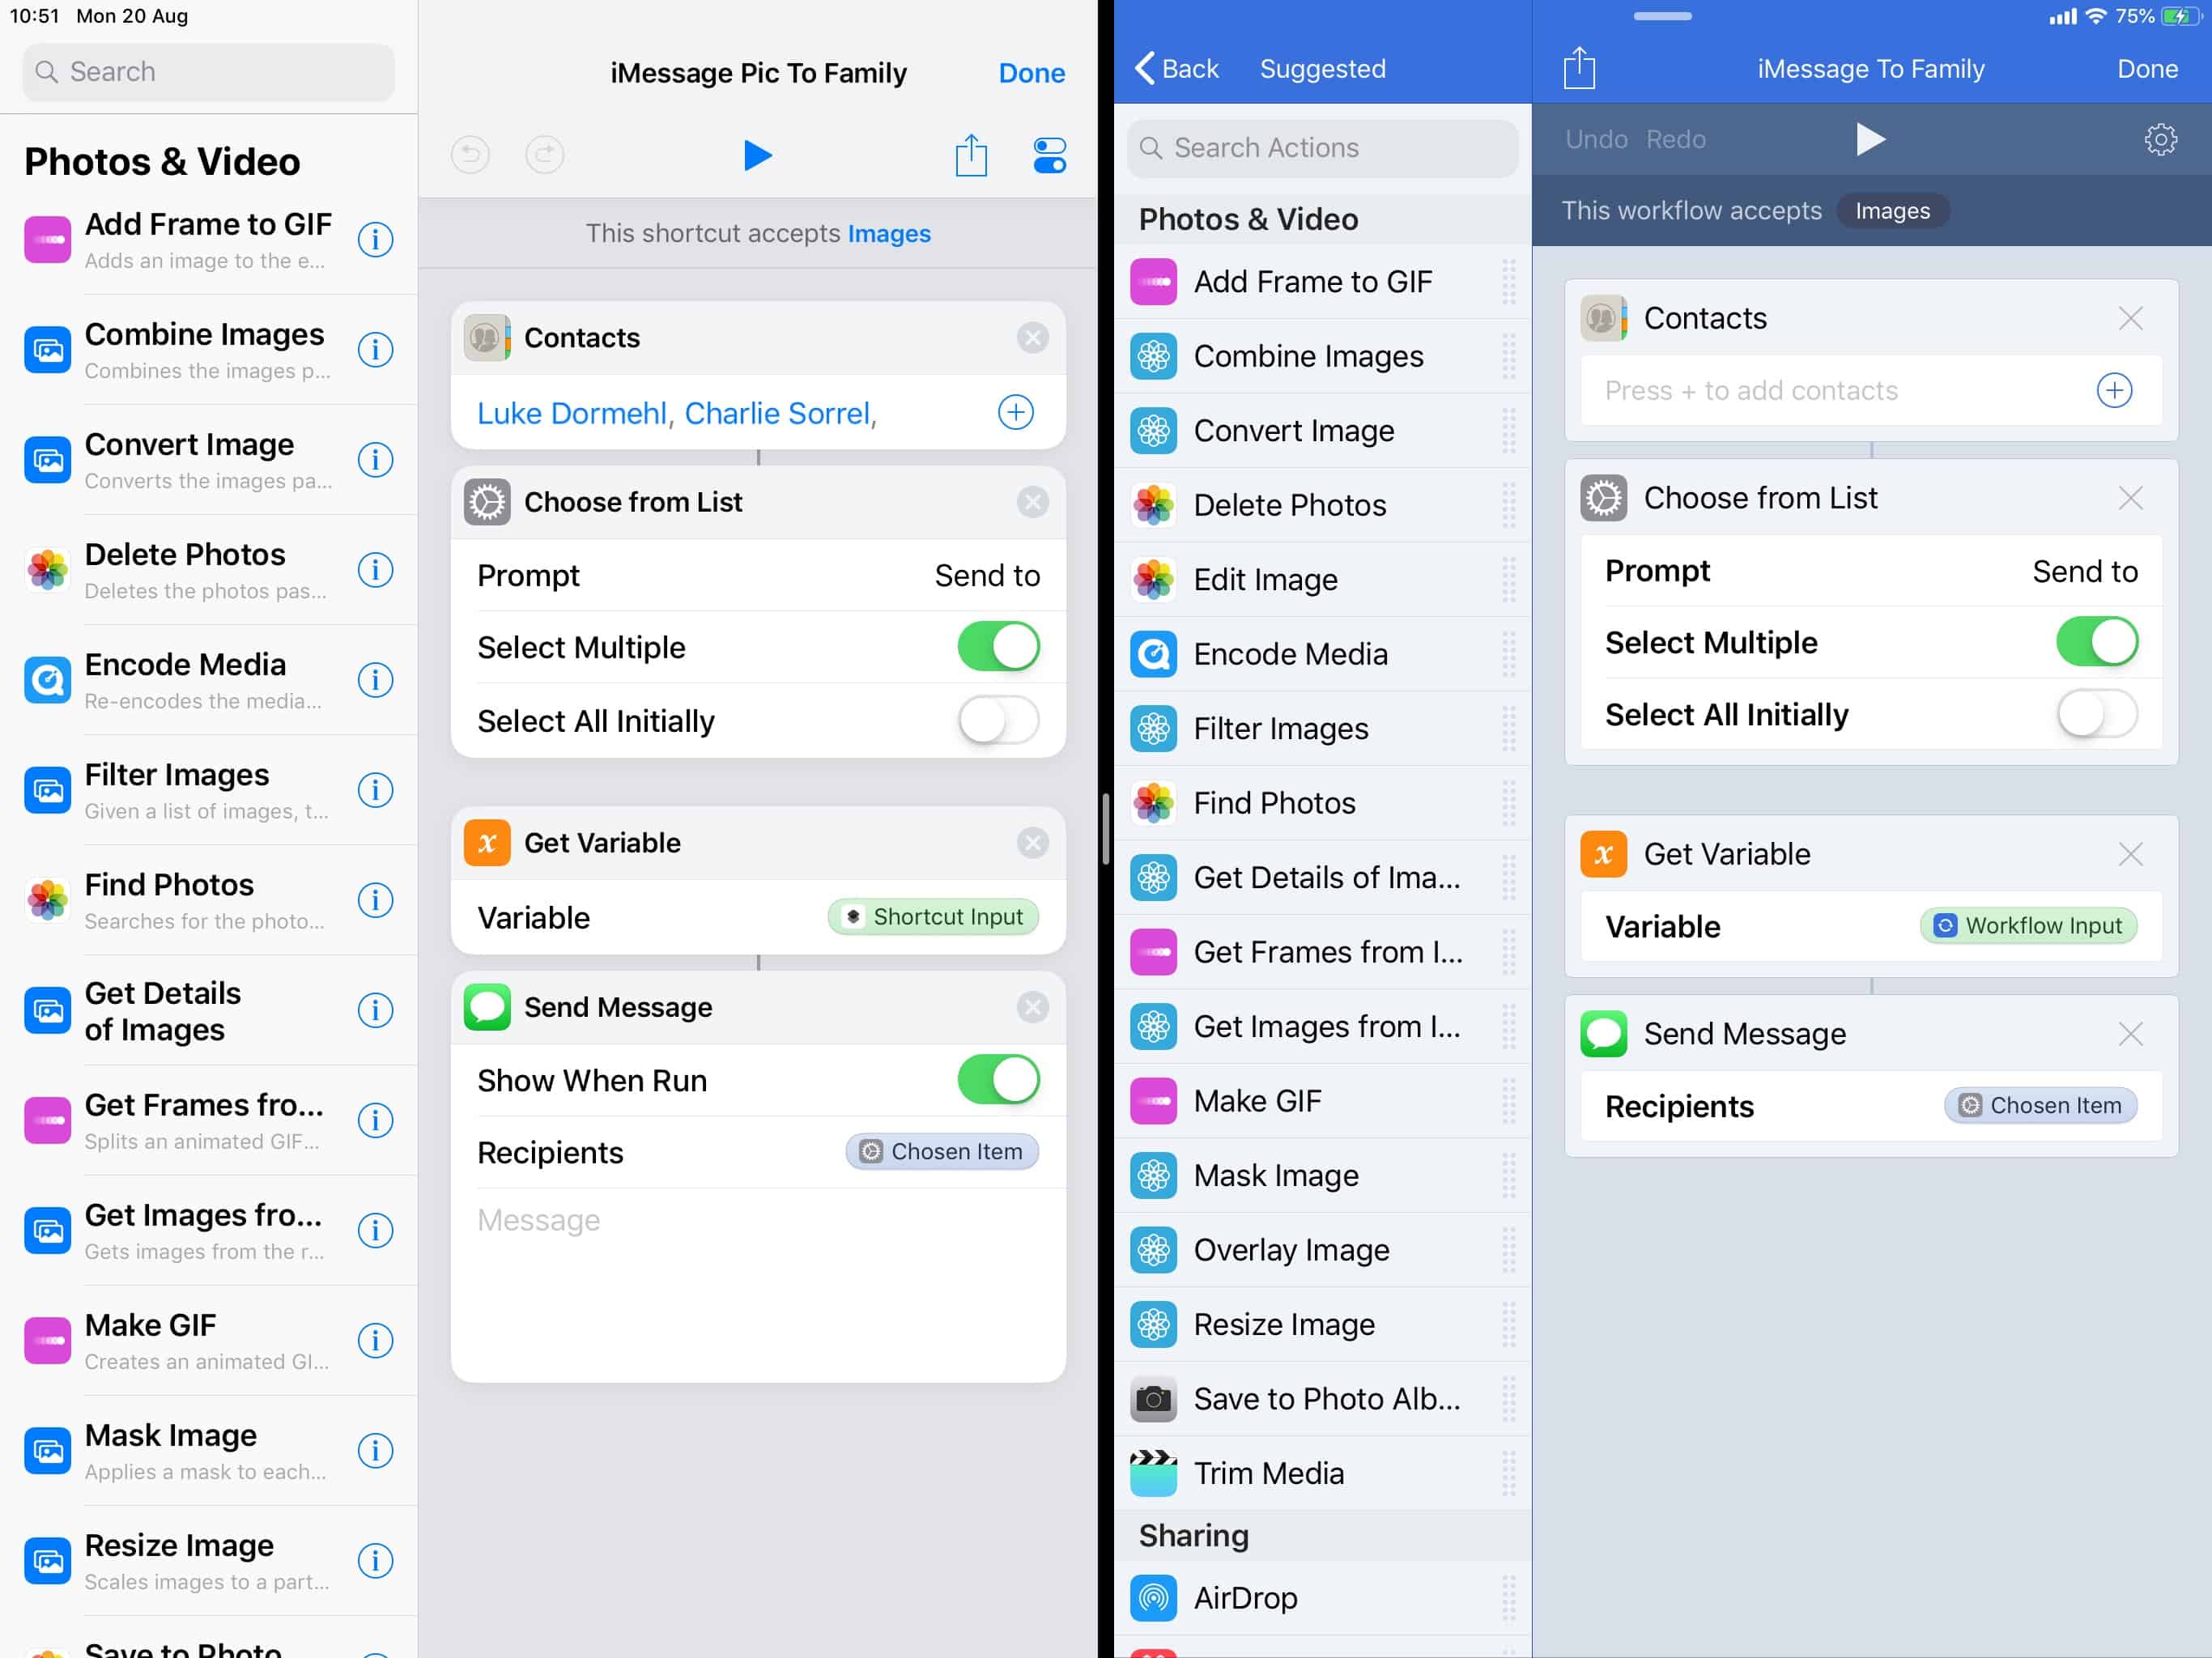The width and height of the screenshot is (2212, 1658).
Task: Open shortcut settings toggle icon in Shortcuts
Action: tap(1049, 155)
